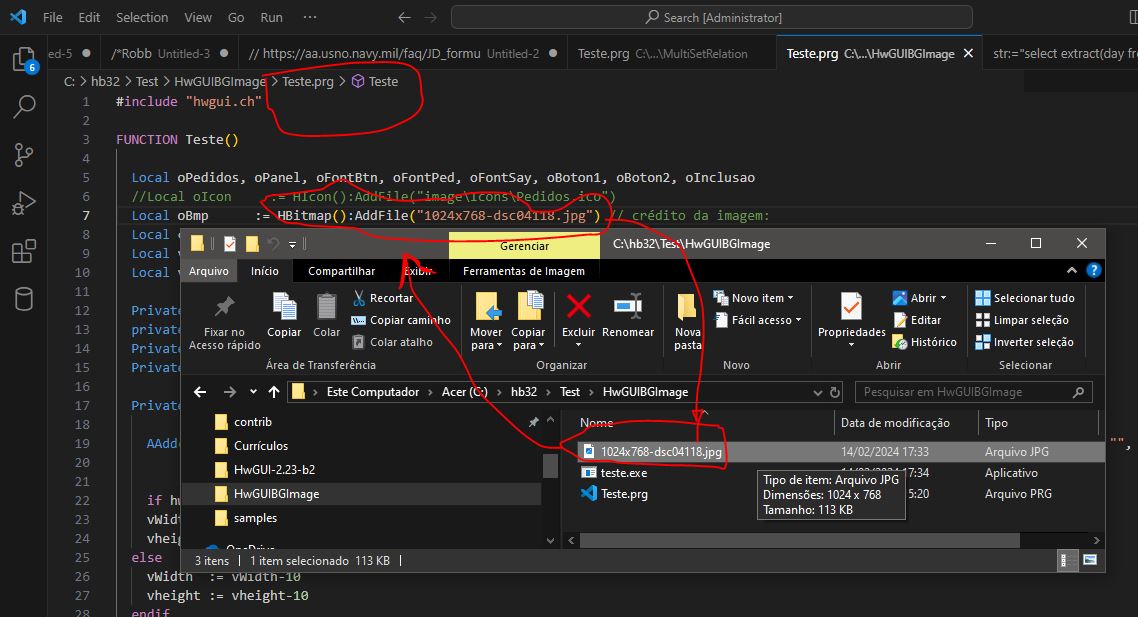Click the Excluir red X icon

click(578, 306)
